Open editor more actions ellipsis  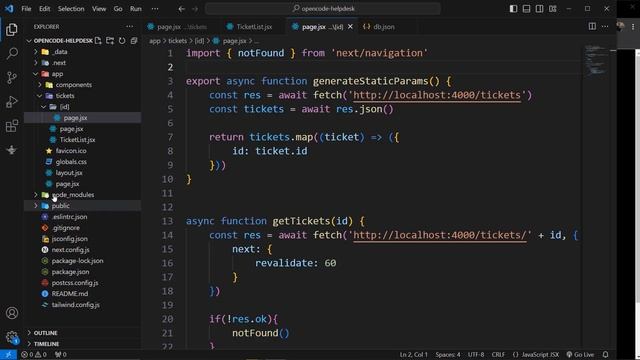605,27
